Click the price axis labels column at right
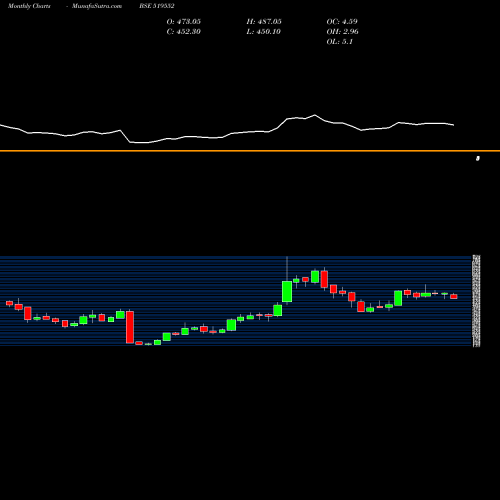 coord(476,301)
